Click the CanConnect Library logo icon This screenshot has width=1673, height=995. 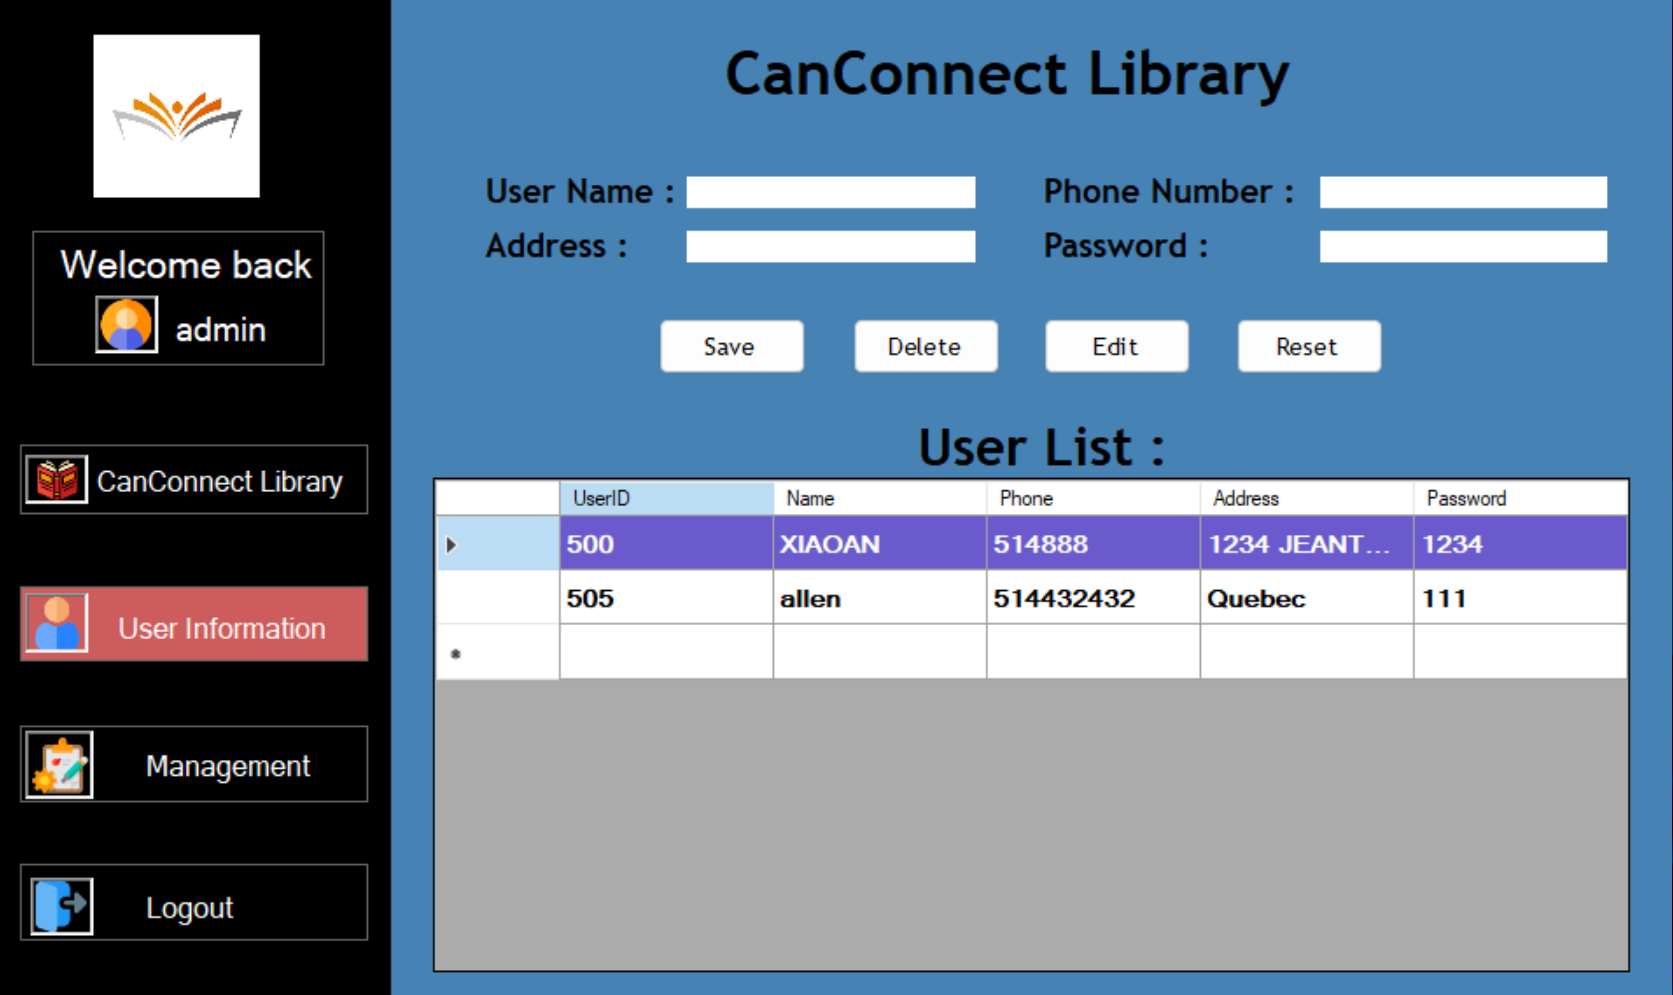(176, 114)
